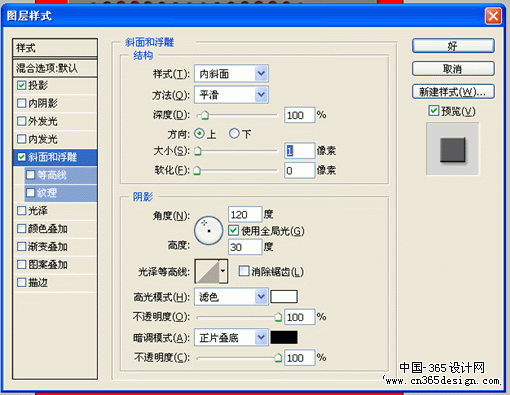Enable the 渐变叠加 checkbox

21,247
